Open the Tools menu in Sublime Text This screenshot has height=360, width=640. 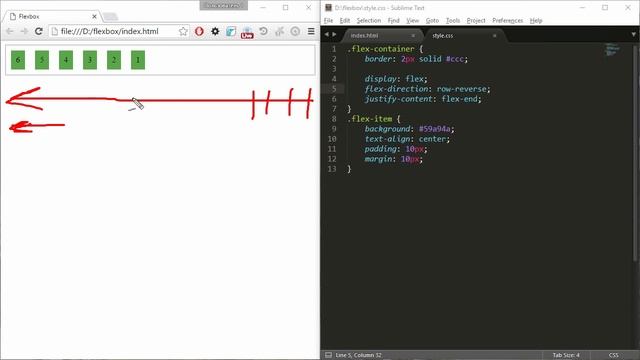[x=453, y=20]
